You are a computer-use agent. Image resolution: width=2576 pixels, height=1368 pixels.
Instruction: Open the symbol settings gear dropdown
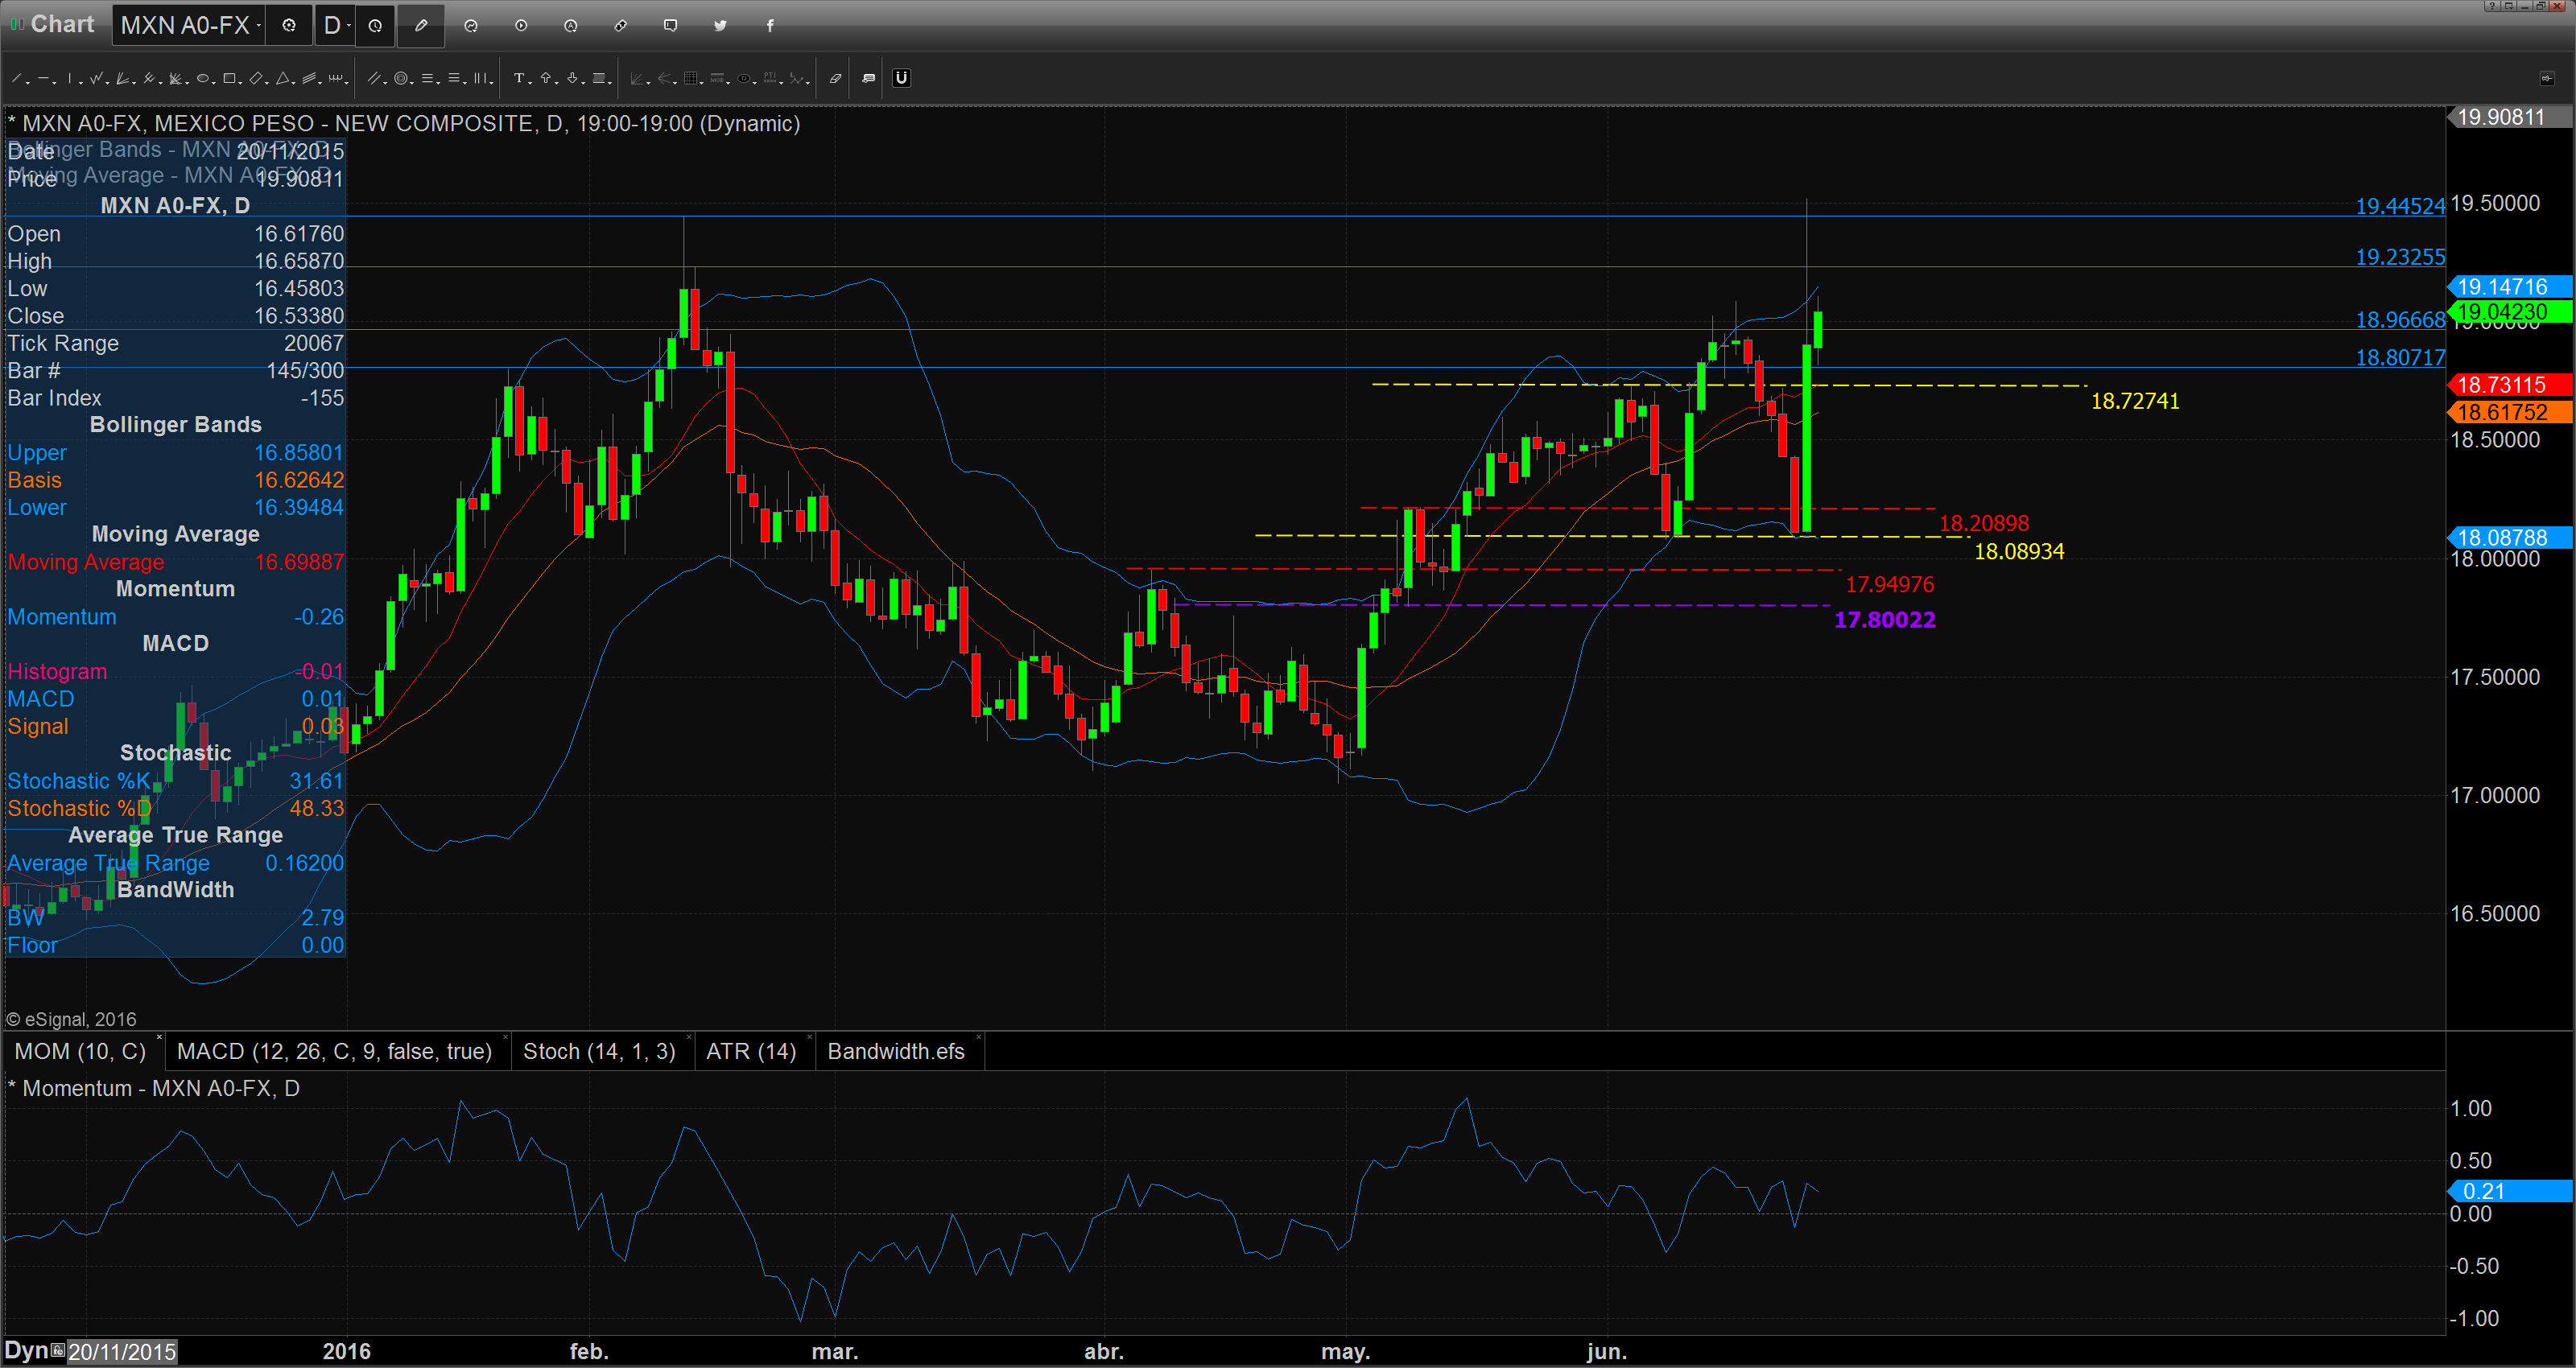point(289,25)
